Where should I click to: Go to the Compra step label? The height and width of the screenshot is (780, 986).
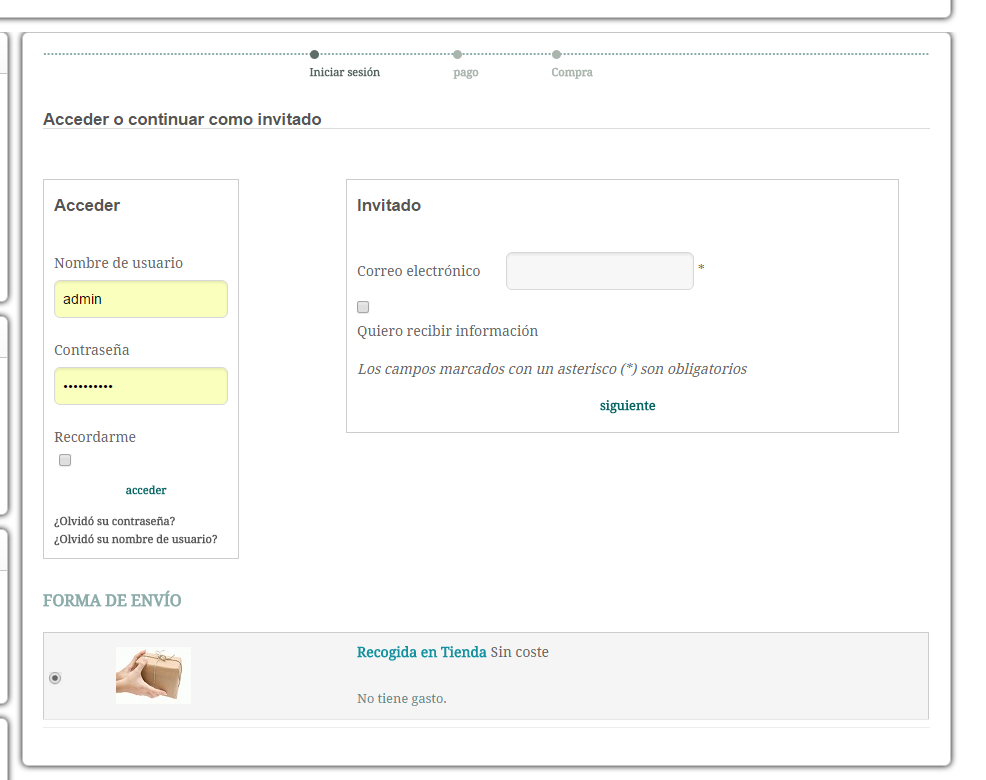[x=571, y=73]
